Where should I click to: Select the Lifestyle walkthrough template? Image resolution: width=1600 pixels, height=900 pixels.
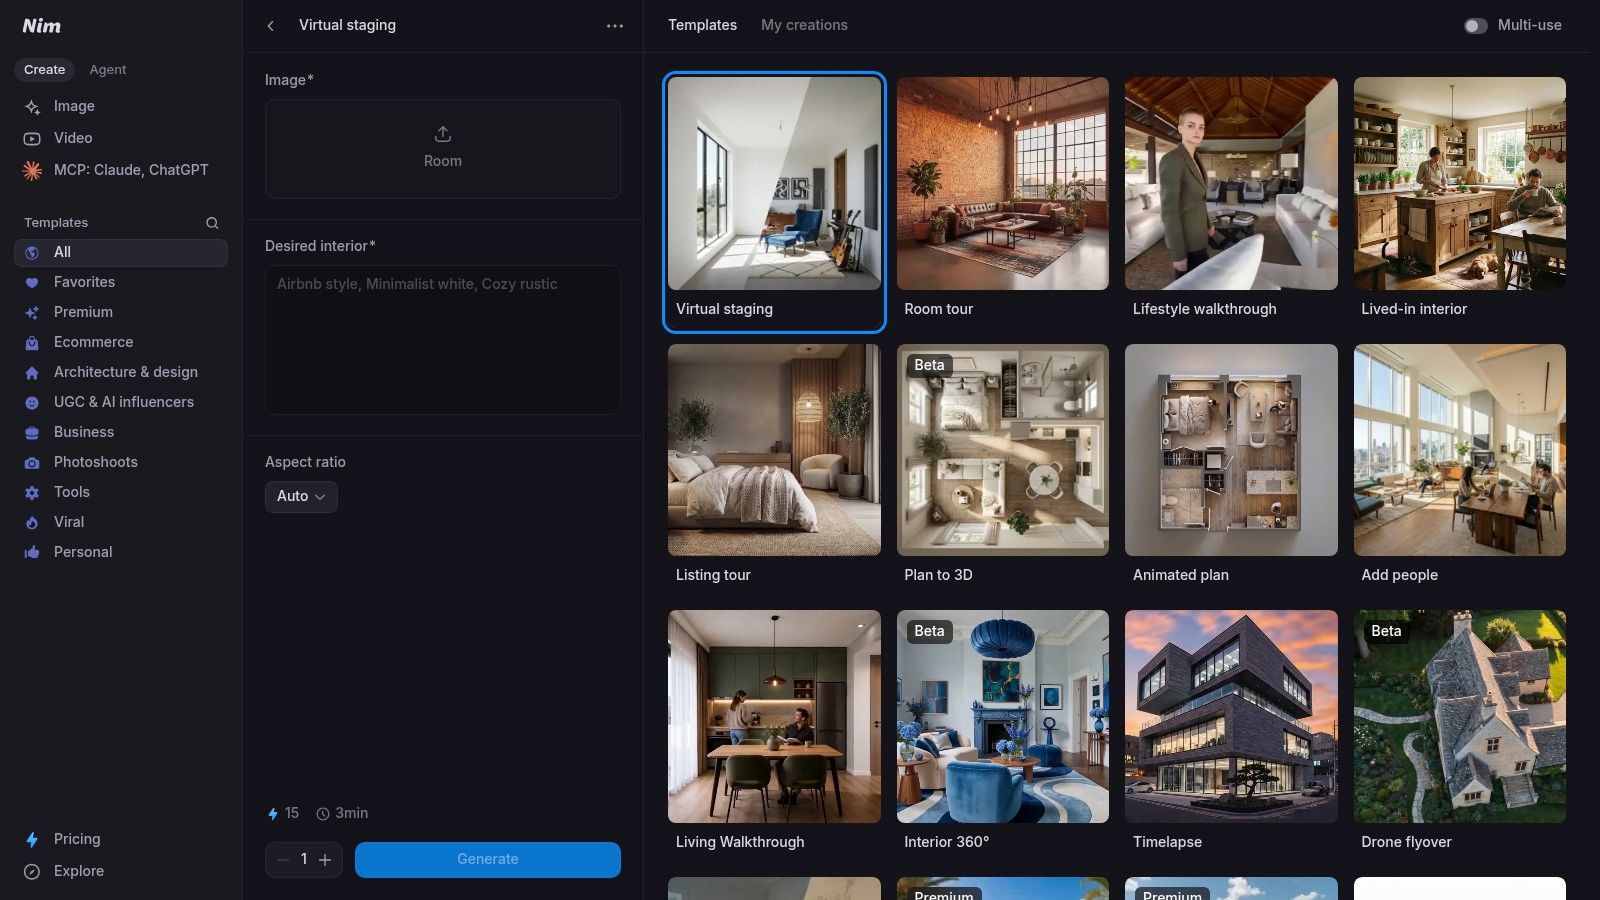tap(1231, 184)
